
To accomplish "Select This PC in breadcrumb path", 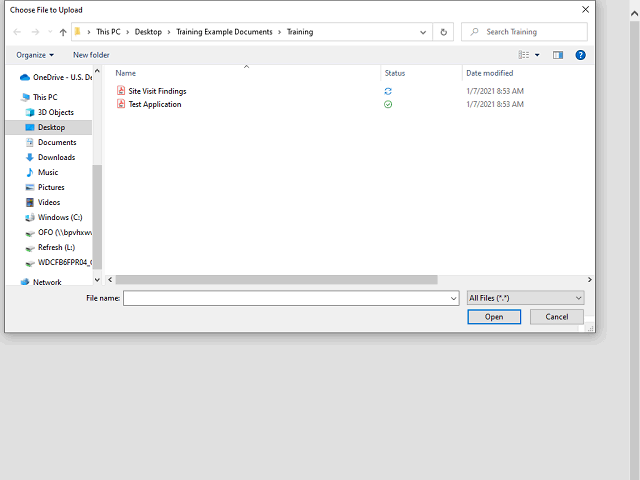I will click(x=108, y=32).
